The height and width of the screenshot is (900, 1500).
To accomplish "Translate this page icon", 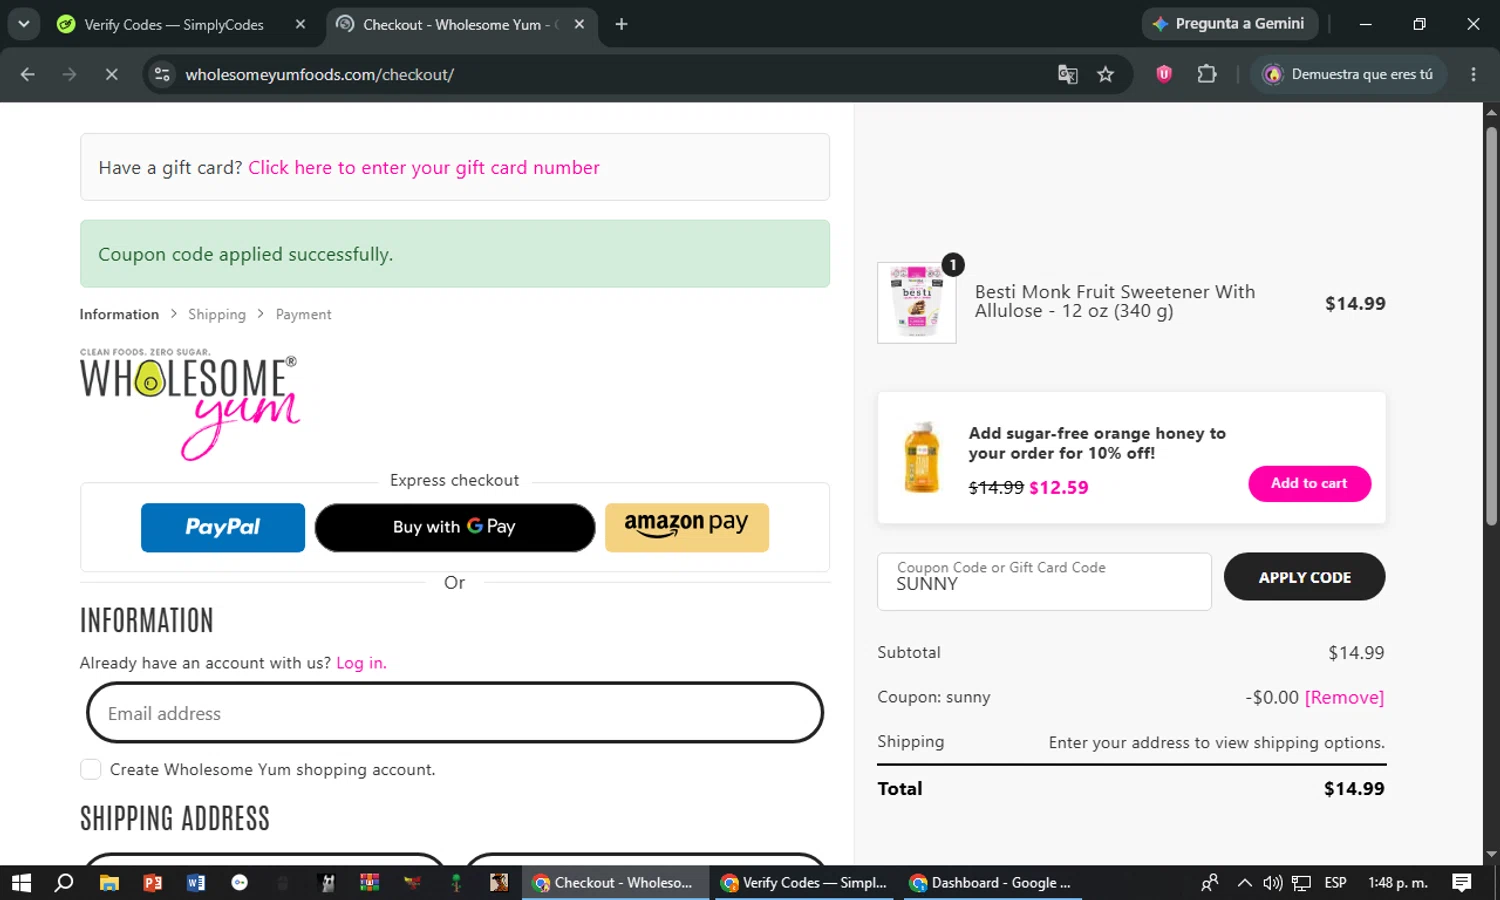I will tap(1068, 74).
